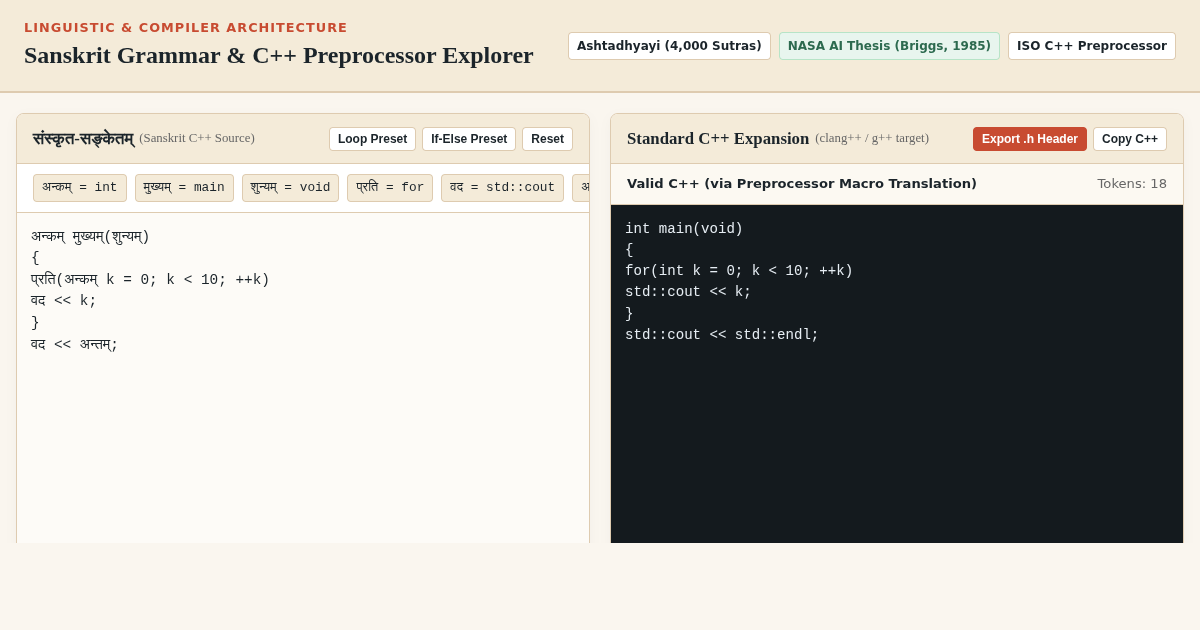Click the प्रति = for macro chip
The height and width of the screenshot is (630, 1200).
tap(390, 188)
